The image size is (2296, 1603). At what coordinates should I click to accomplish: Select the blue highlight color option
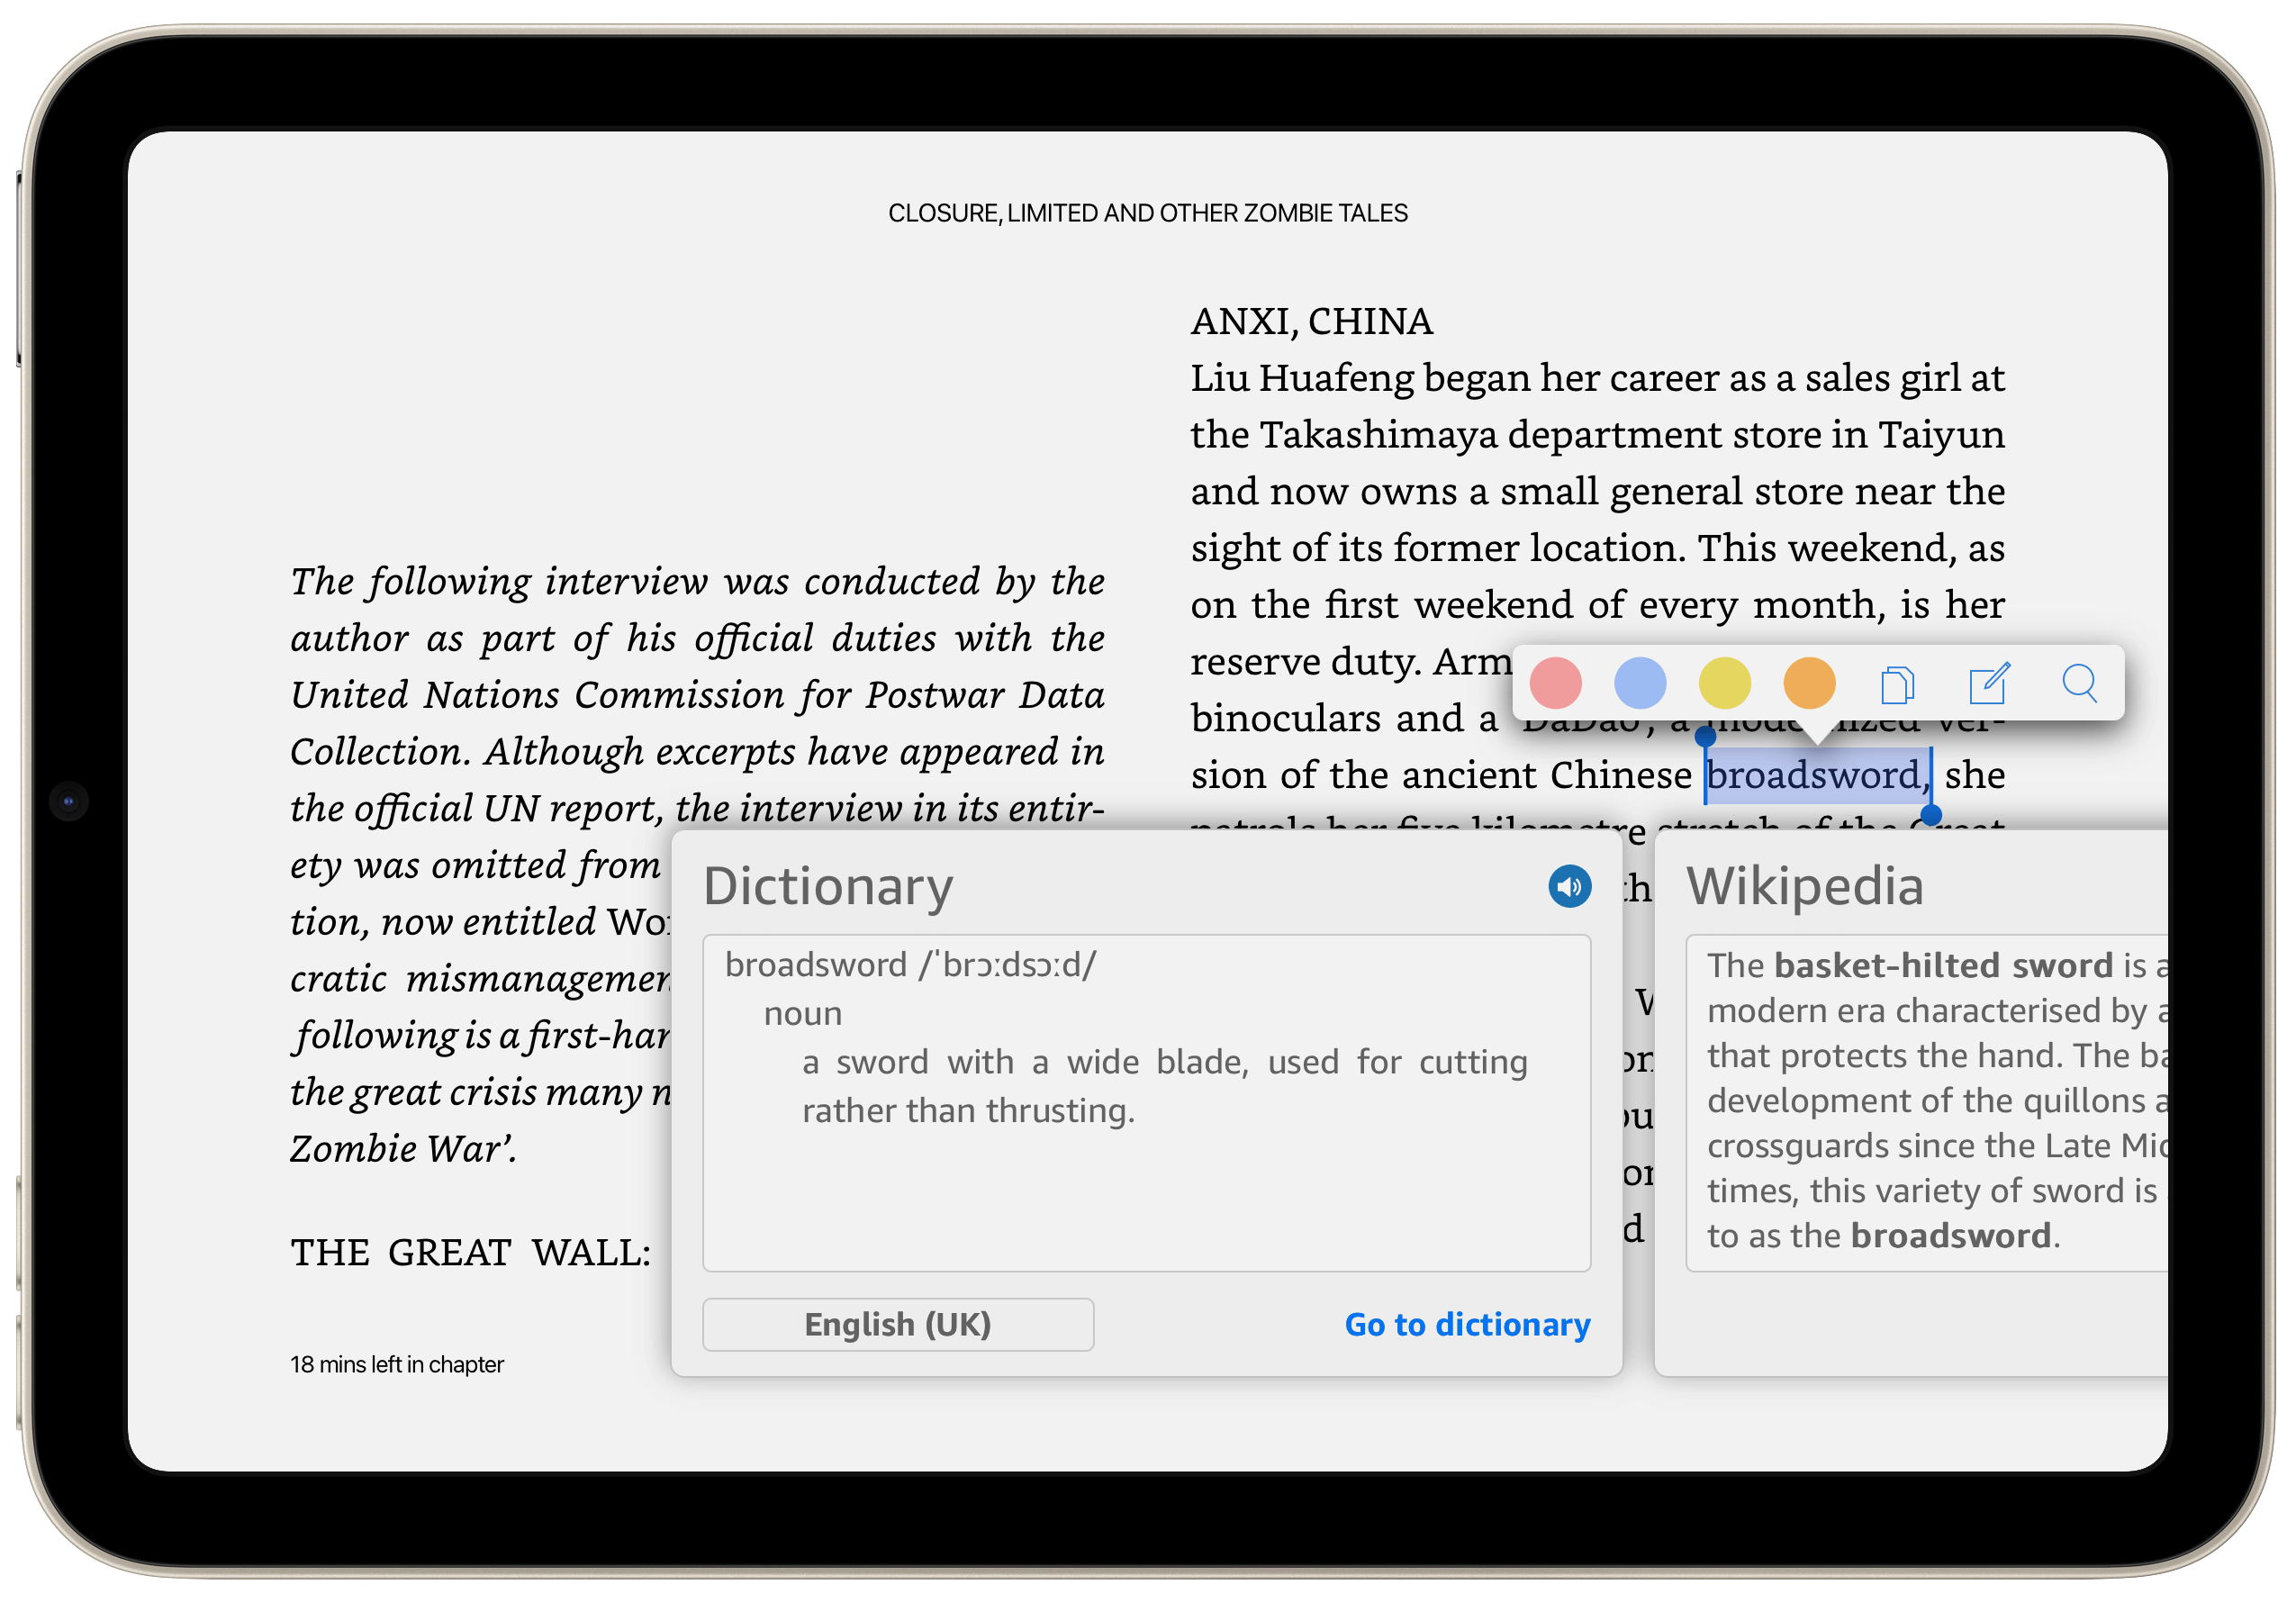(x=1638, y=682)
